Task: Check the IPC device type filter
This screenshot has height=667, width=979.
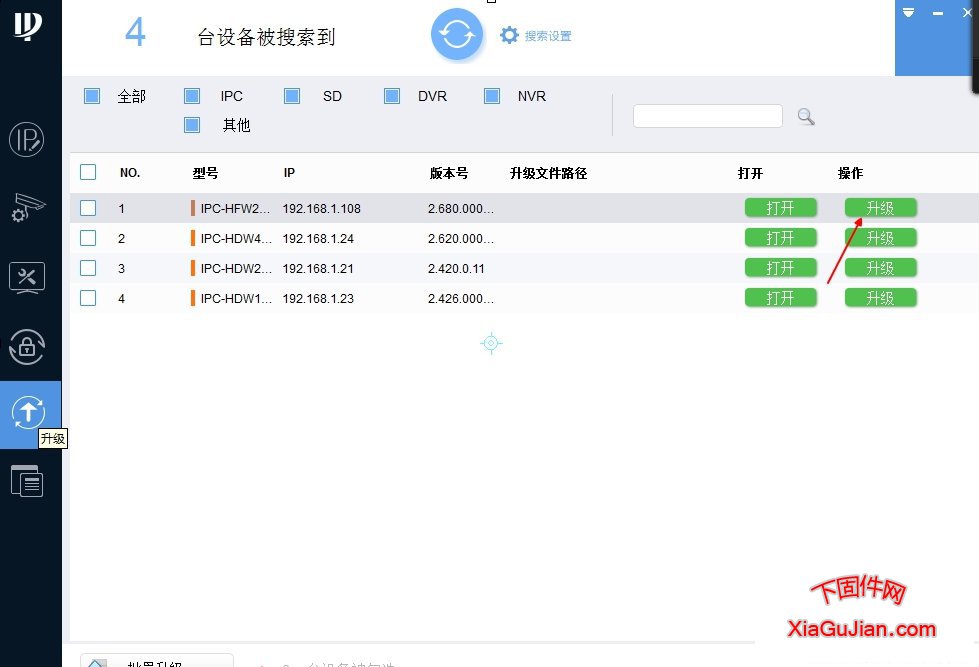Action: coord(191,95)
